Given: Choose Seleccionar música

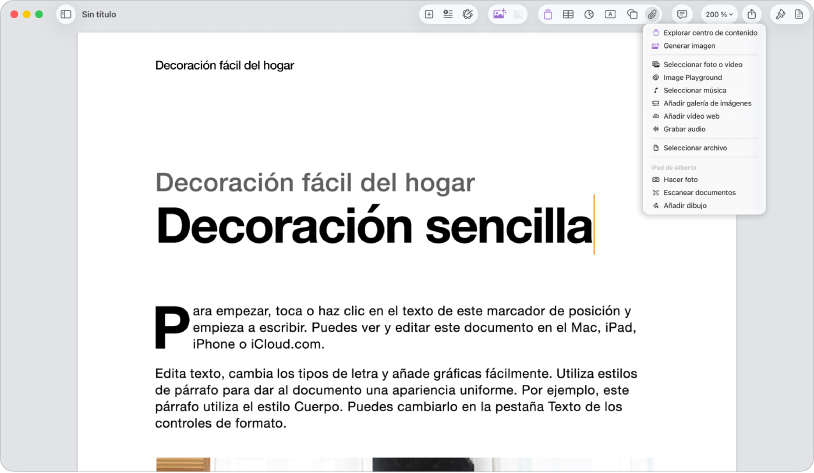Looking at the screenshot, I should pyautogui.click(x=704, y=90).
